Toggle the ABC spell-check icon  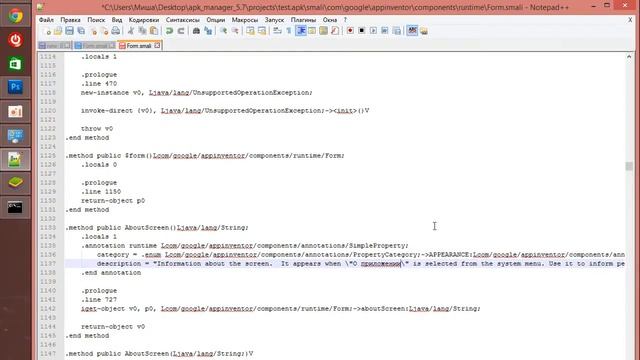click(x=412, y=31)
